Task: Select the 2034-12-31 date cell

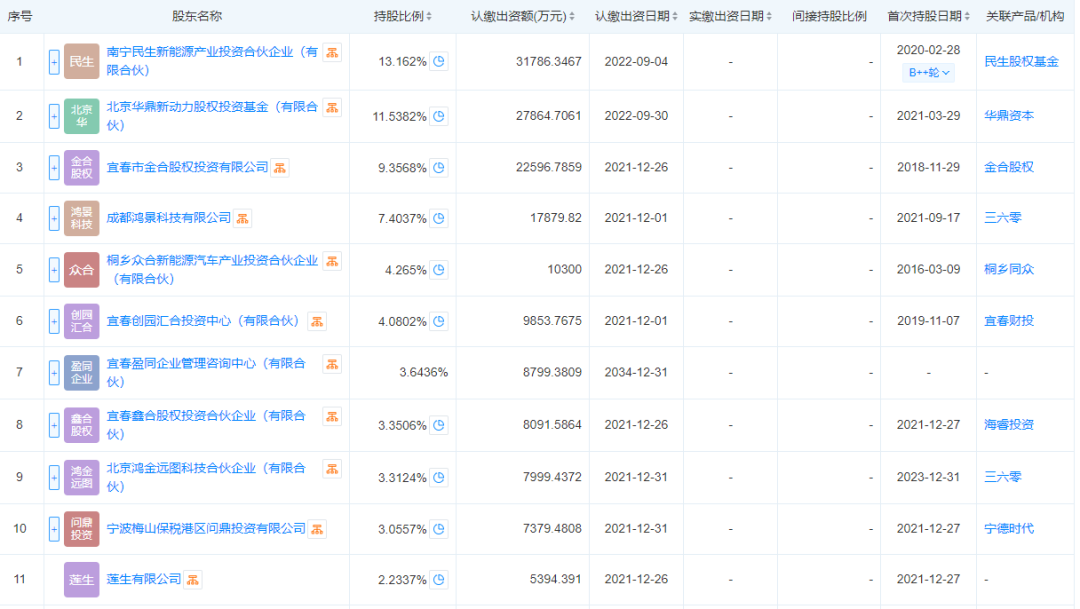Action: point(636,372)
